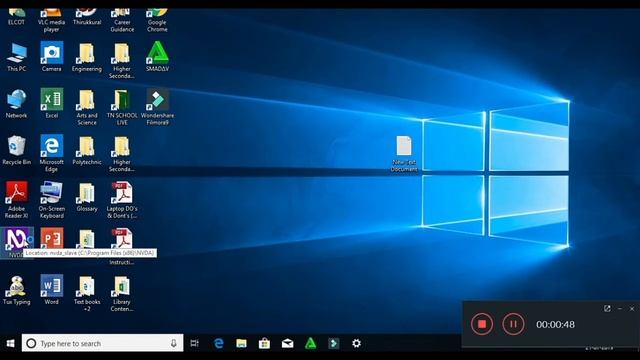Viewport: 640px width, 360px height.
Task: Open the Microsoft Edge desktop shortcut
Action: click(51, 153)
